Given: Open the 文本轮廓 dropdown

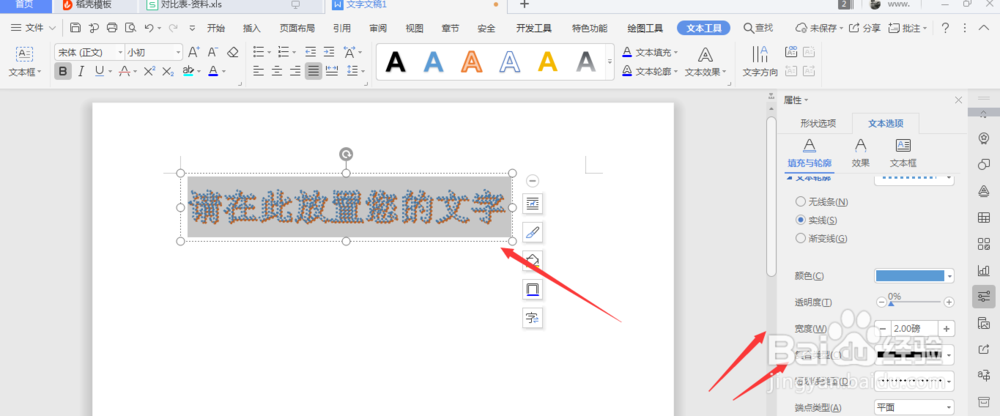Looking at the screenshot, I should click(651, 71).
